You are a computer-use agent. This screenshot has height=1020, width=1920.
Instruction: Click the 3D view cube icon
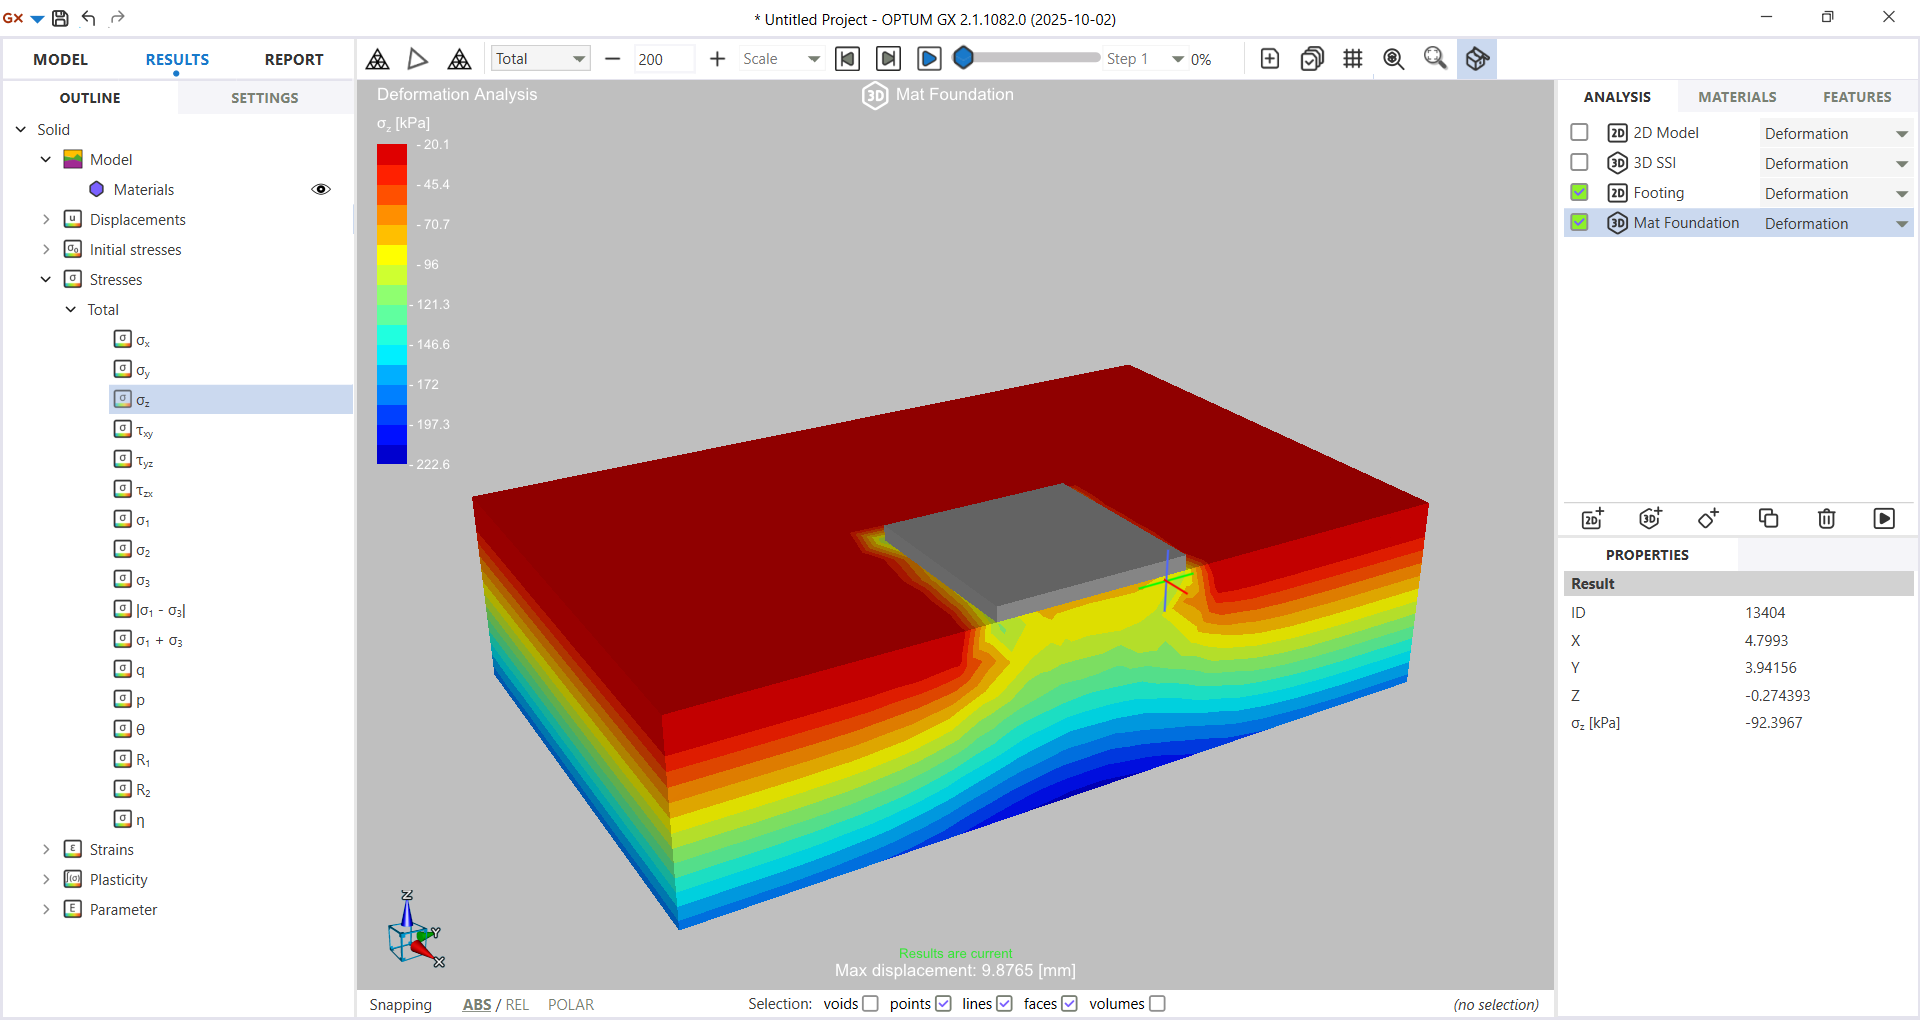tap(1477, 59)
